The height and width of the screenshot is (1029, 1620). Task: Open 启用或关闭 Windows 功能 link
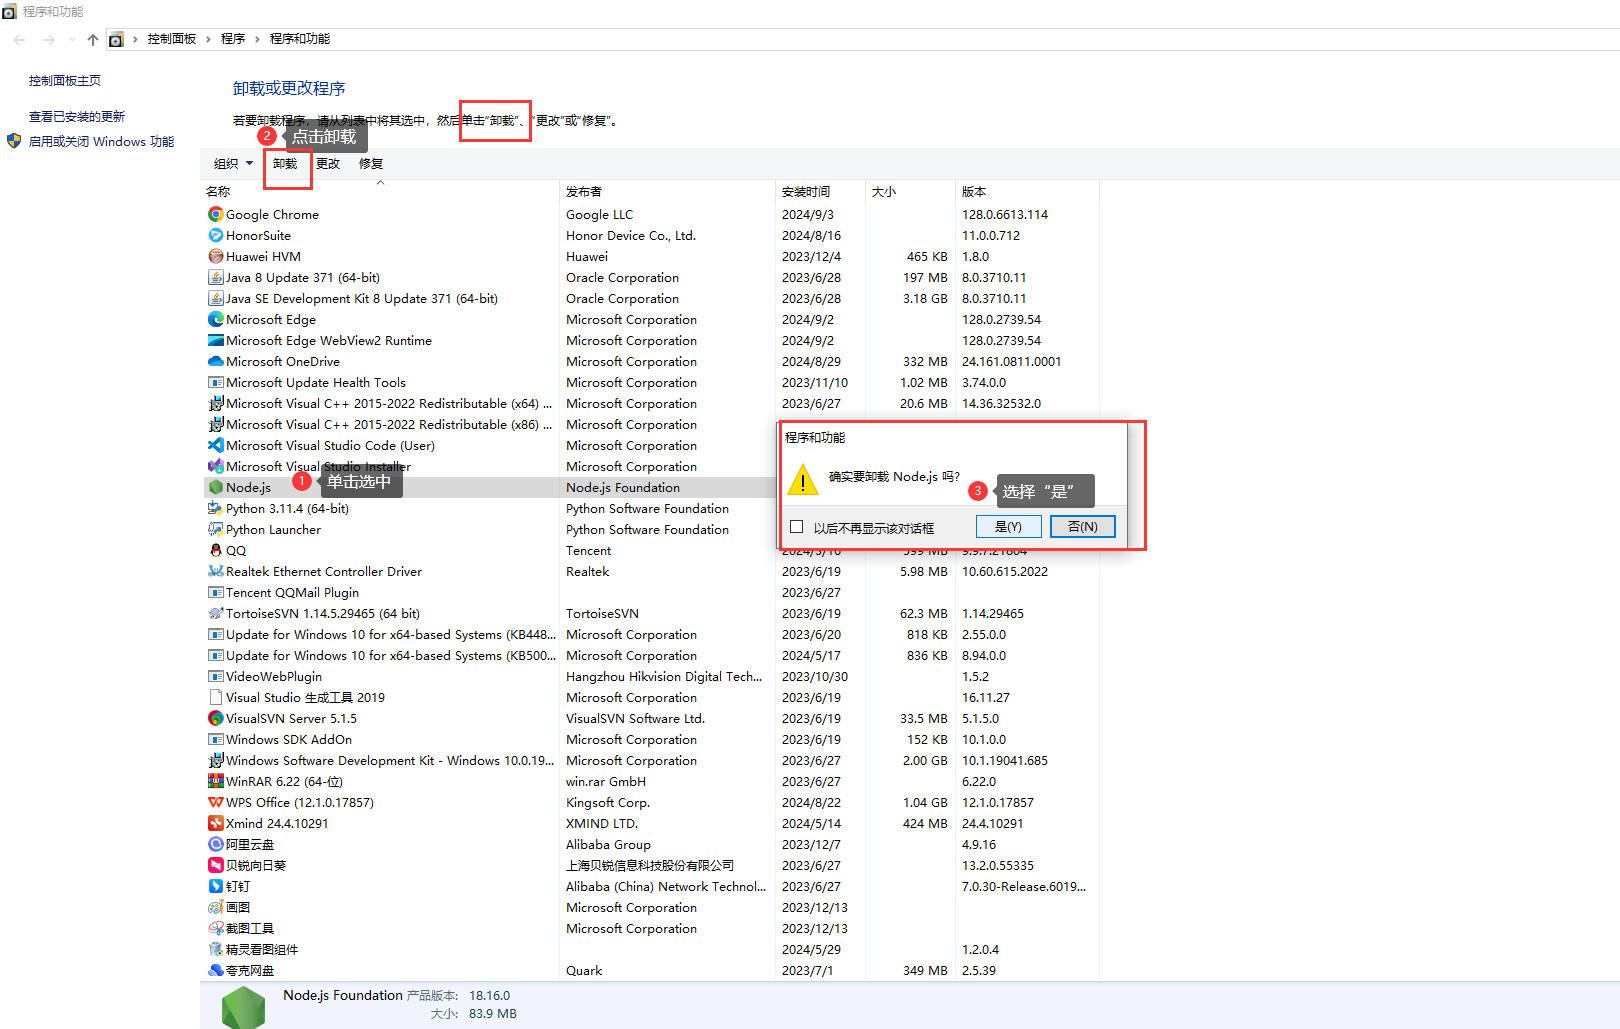(101, 141)
